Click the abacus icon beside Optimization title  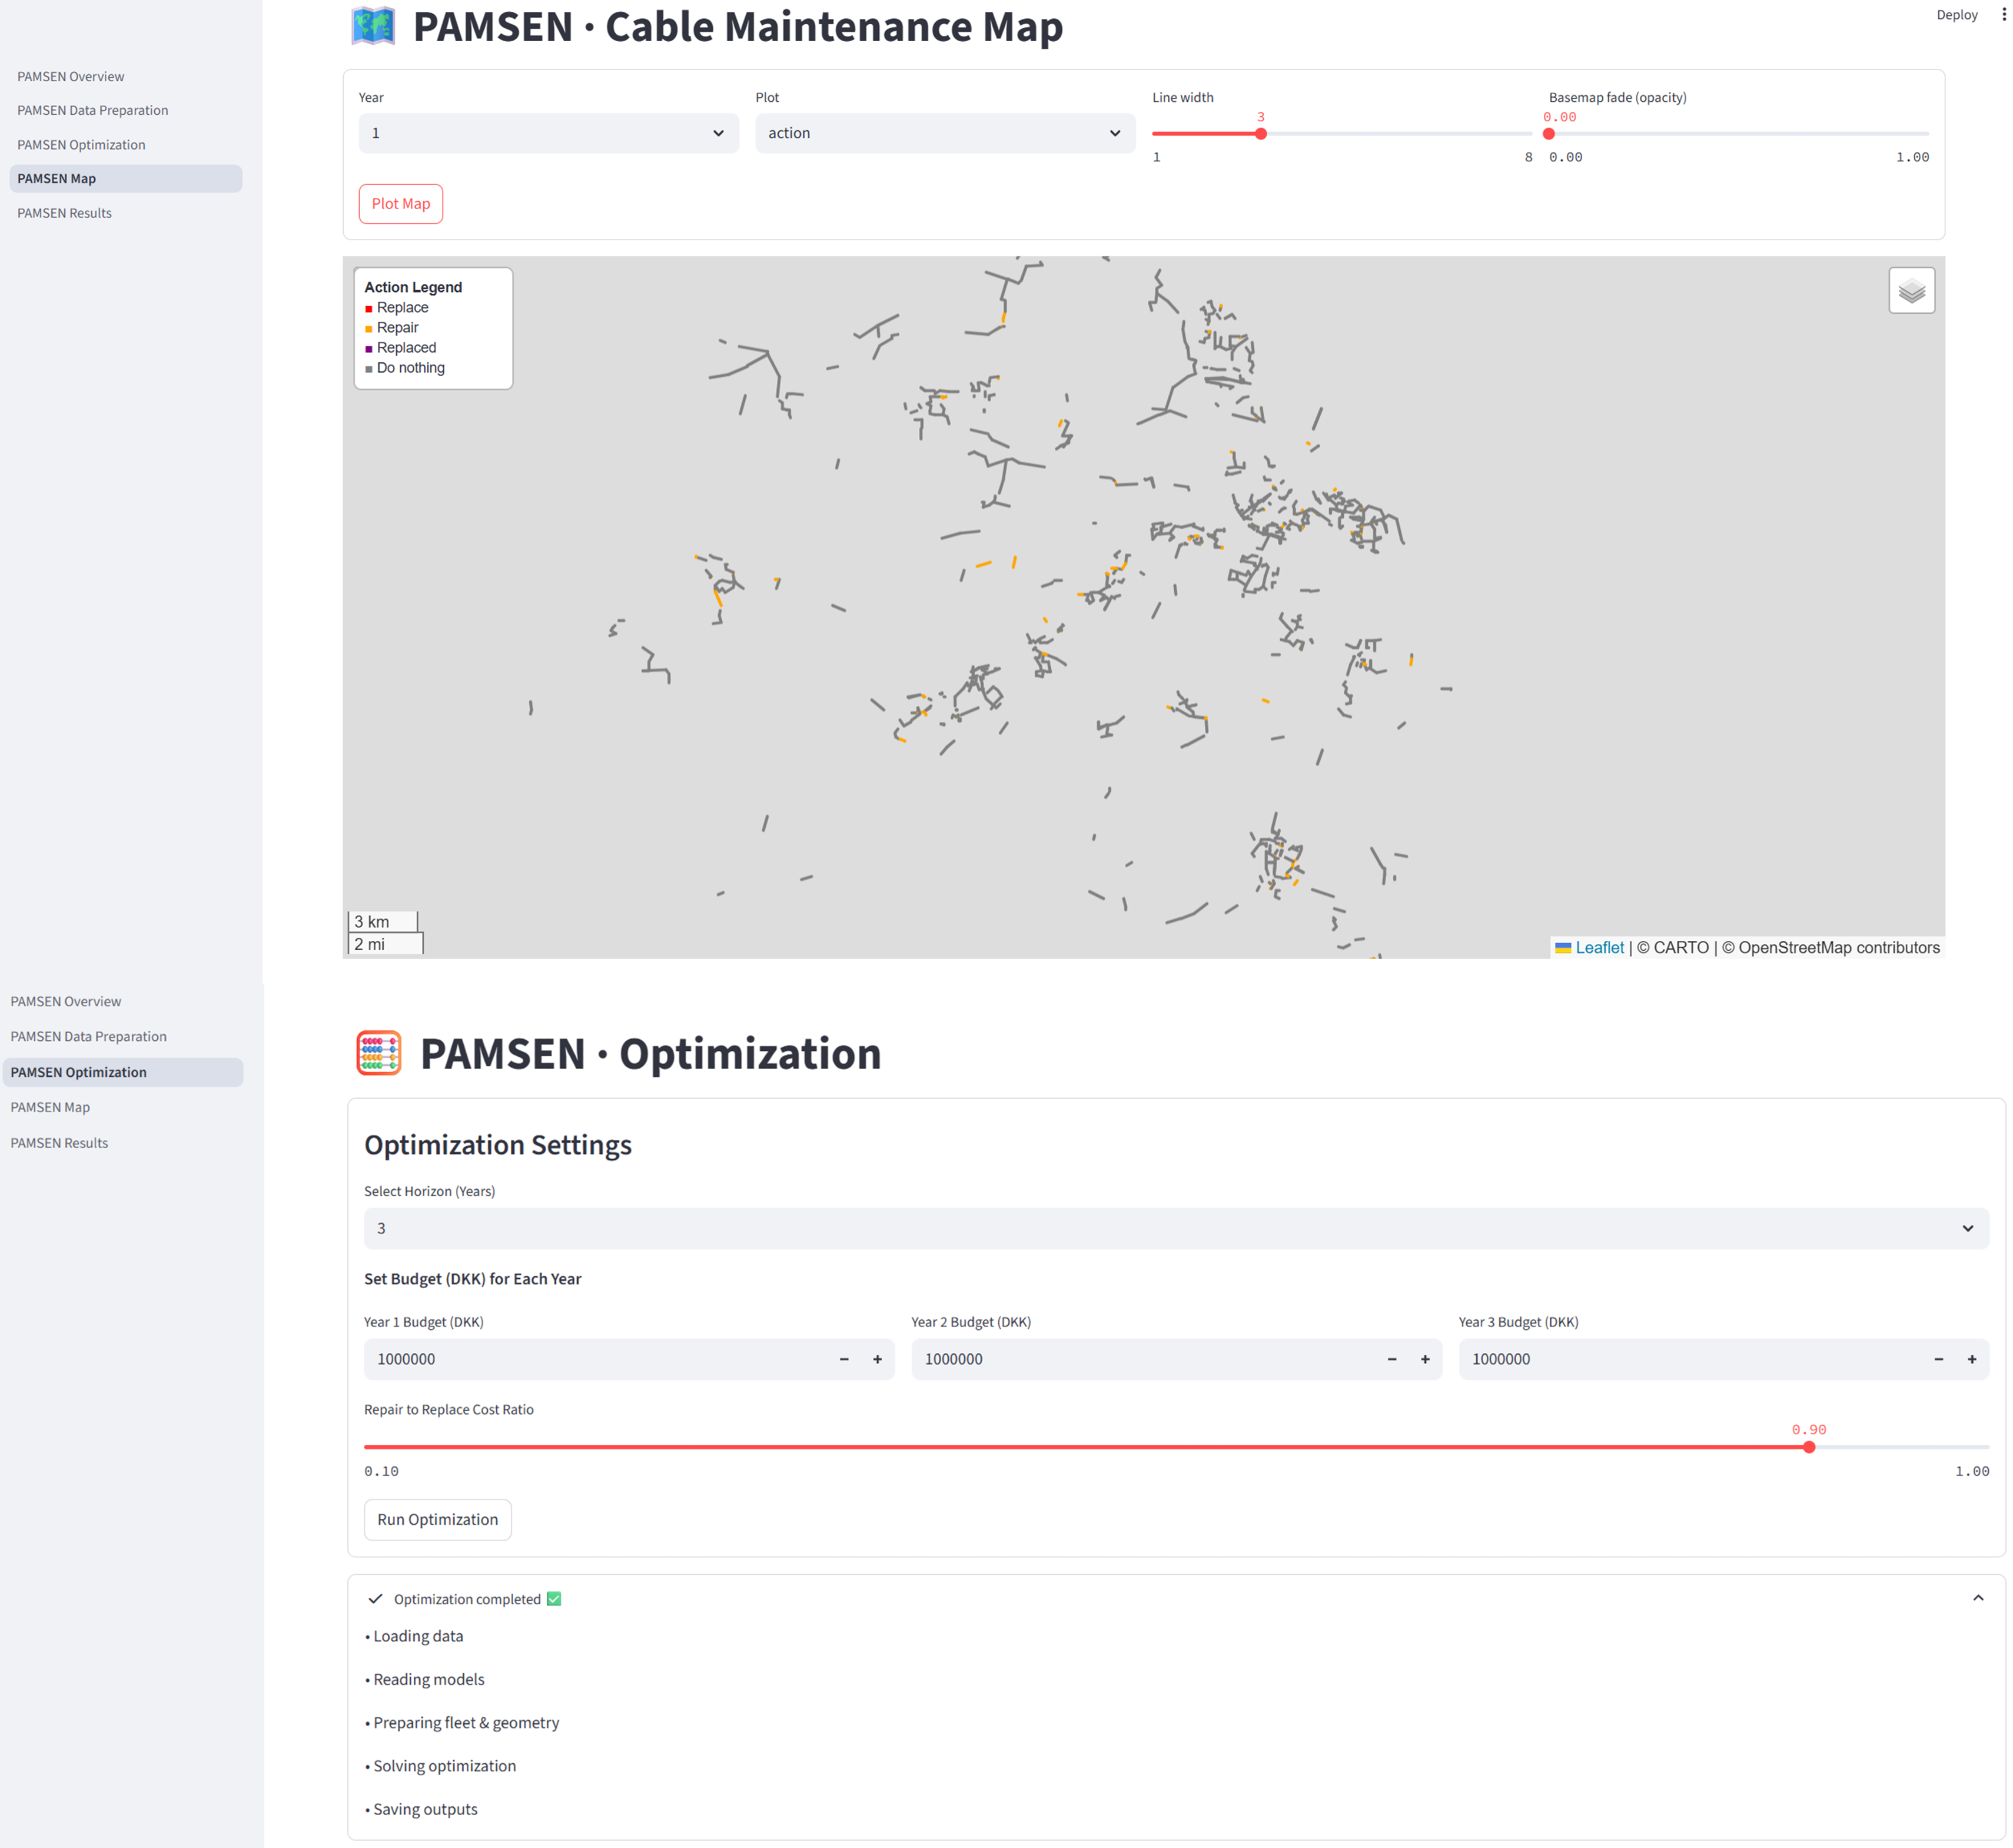click(x=379, y=1053)
